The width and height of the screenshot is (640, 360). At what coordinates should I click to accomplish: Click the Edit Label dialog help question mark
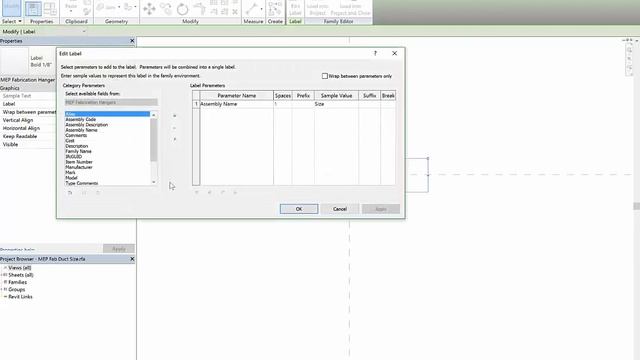[x=375, y=53]
